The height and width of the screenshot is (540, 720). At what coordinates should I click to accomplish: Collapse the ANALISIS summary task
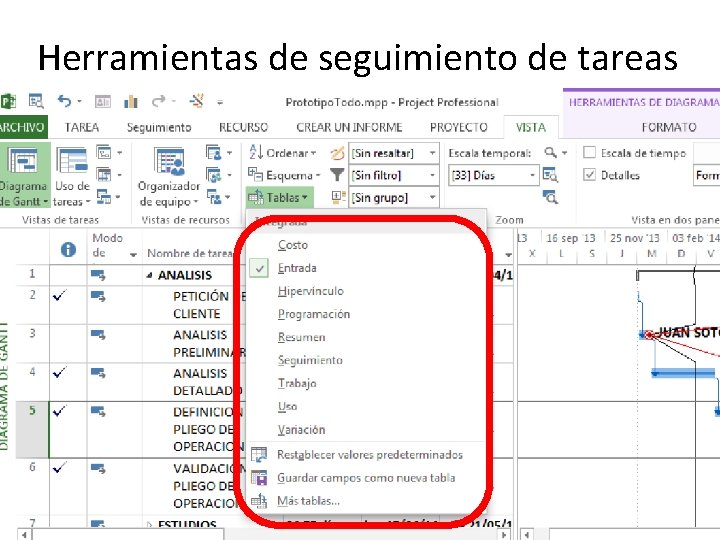coord(149,276)
